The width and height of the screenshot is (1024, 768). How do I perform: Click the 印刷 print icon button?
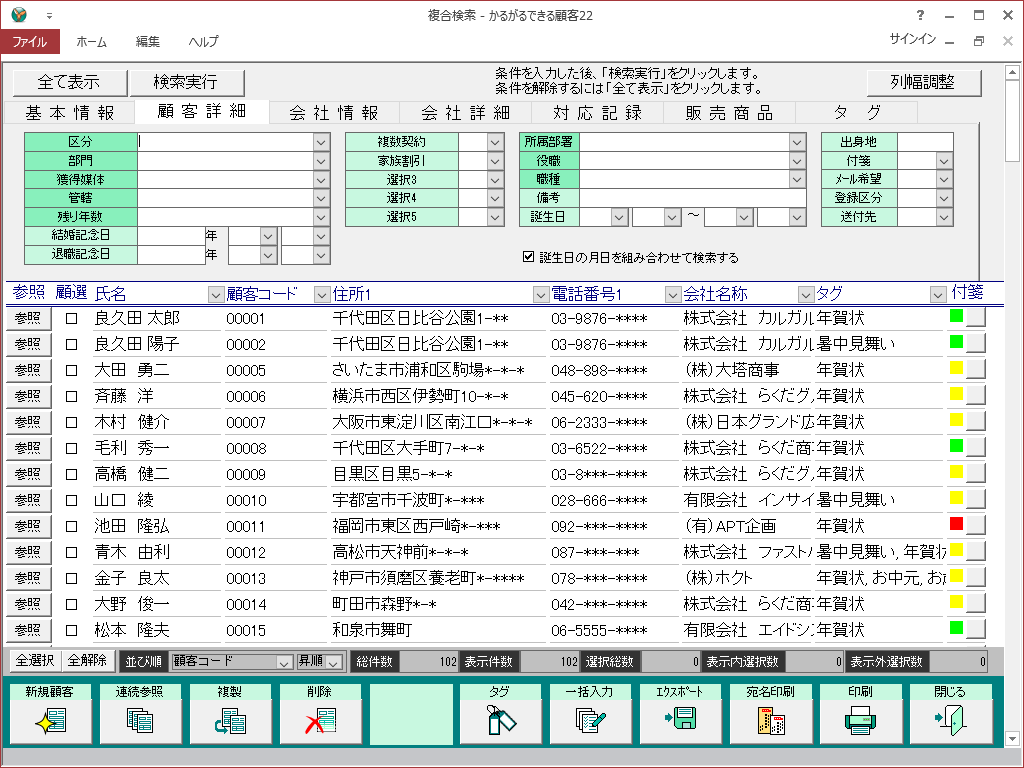(x=861, y=713)
